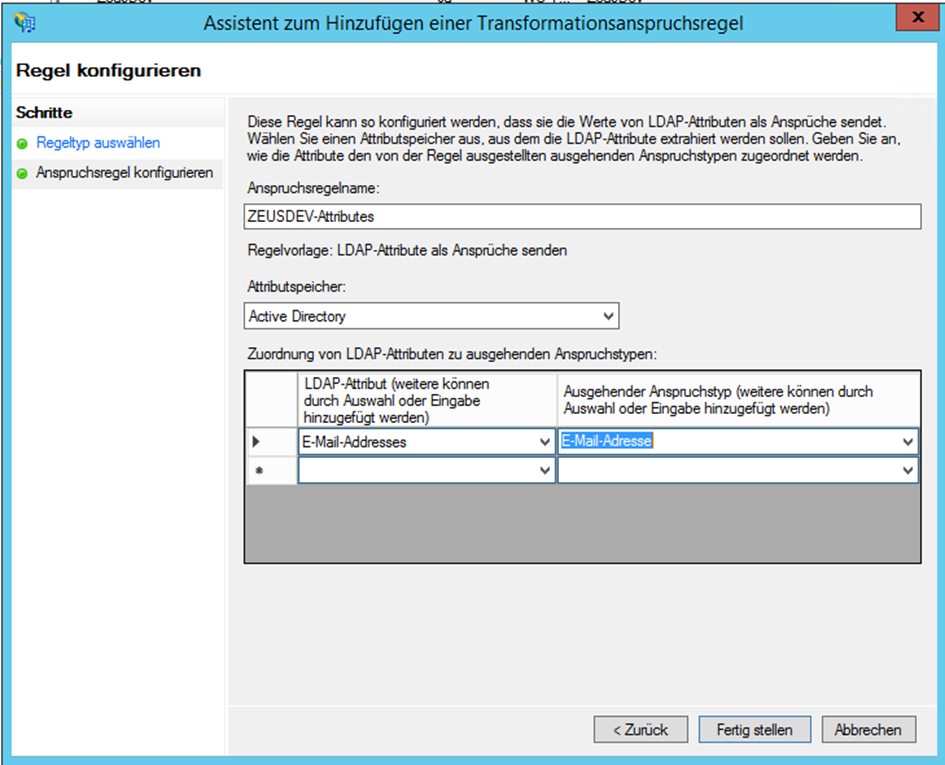Viewport: 945px width, 765px height.
Task: Cancel the wizard with "Abbrechen"
Action: (x=868, y=729)
